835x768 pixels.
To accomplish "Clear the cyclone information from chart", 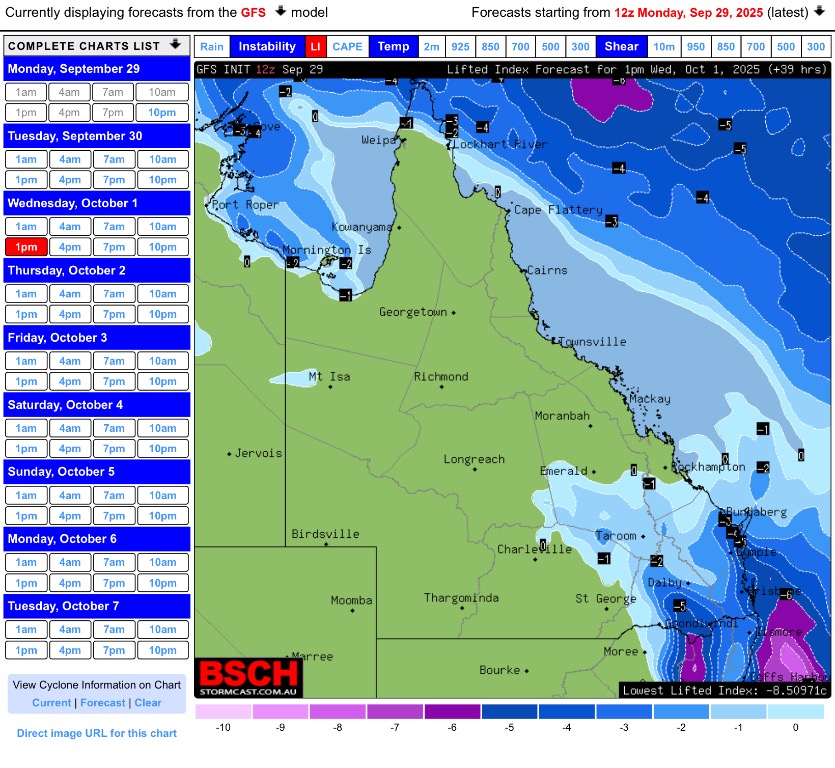I will click(x=148, y=703).
